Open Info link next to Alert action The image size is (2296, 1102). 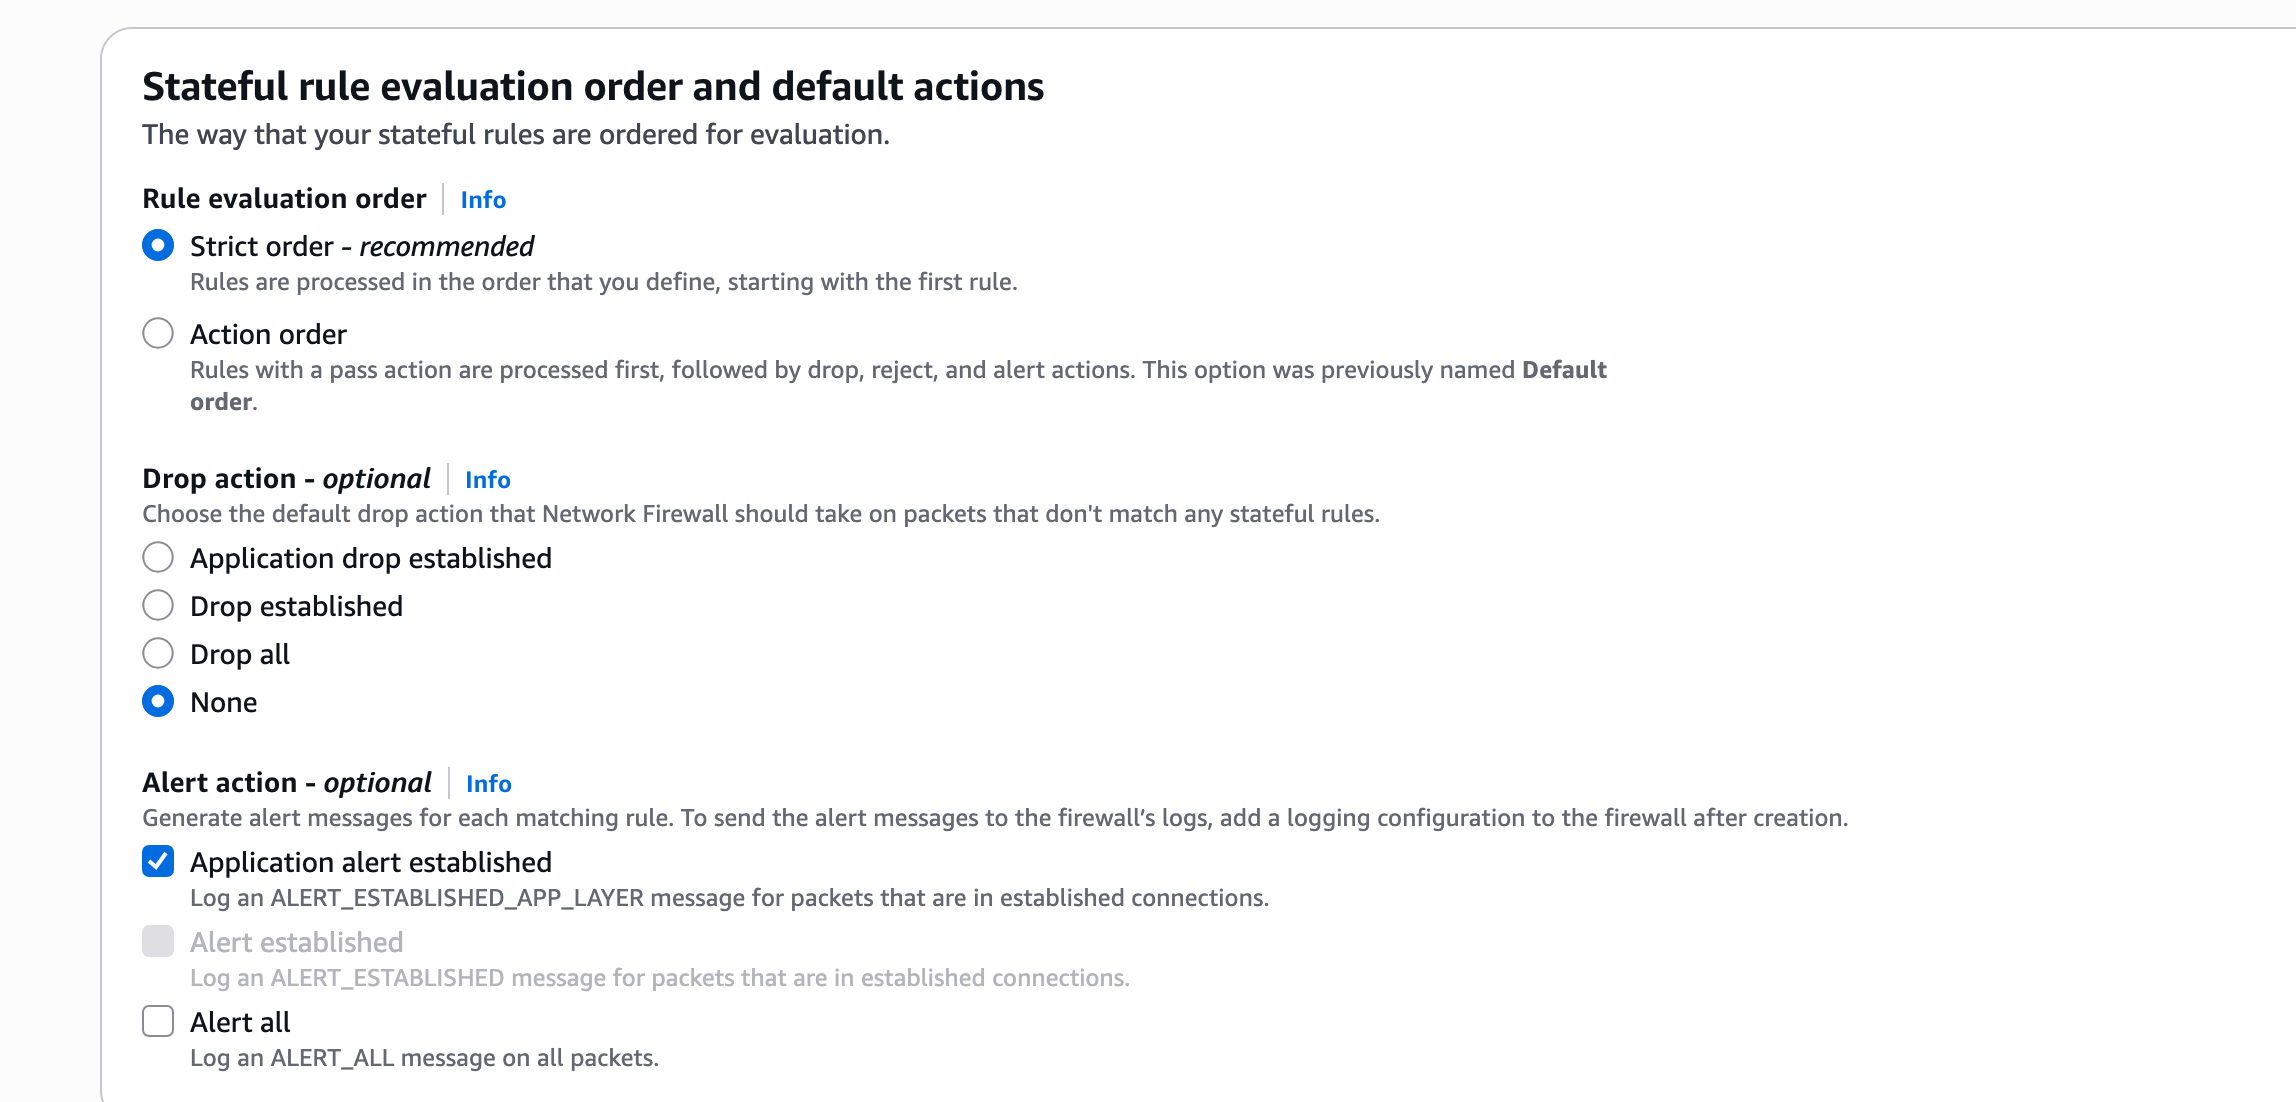489,784
